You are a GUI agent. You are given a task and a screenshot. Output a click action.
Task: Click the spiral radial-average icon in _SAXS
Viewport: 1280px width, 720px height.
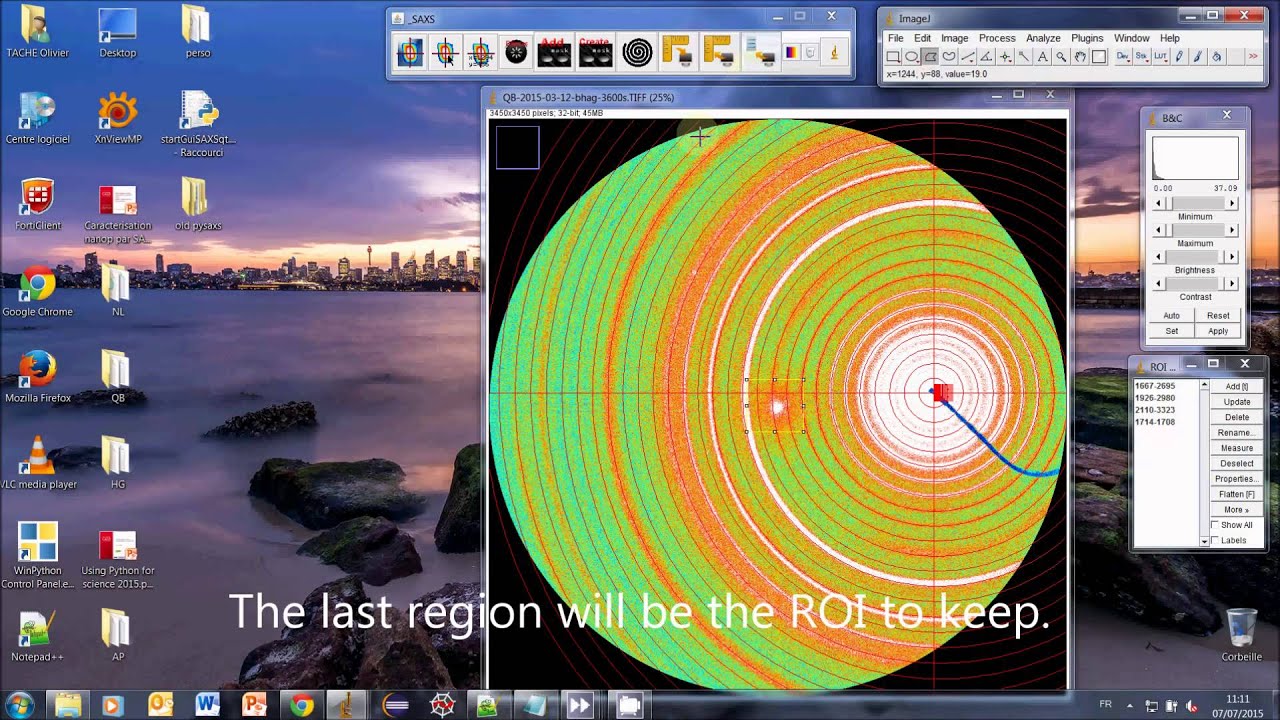click(637, 53)
